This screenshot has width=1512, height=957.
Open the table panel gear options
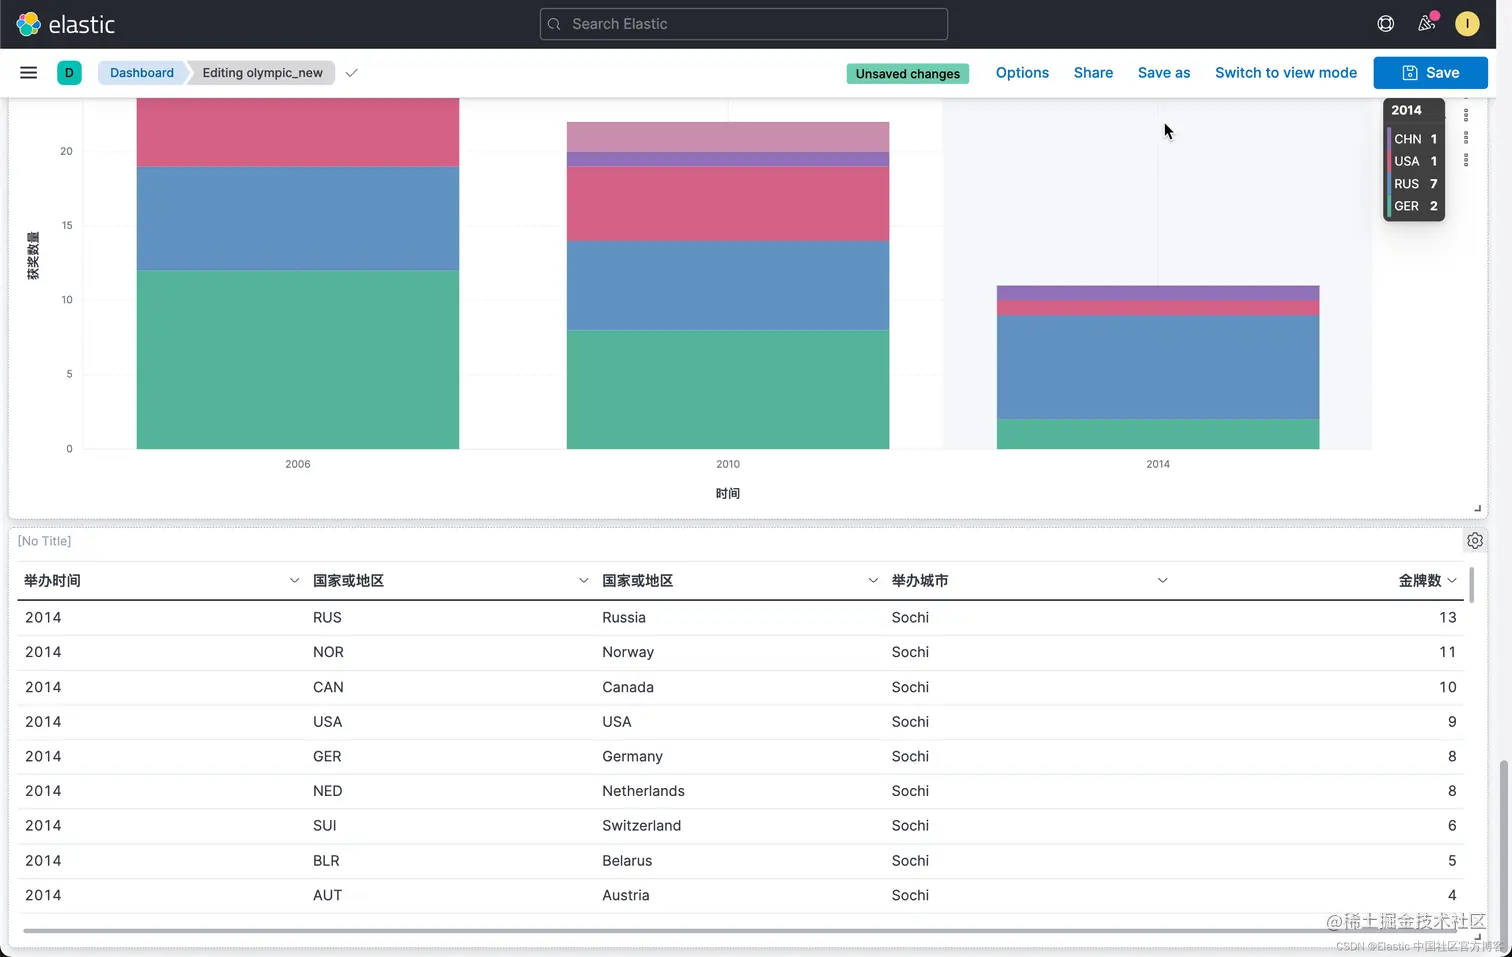[1475, 541]
